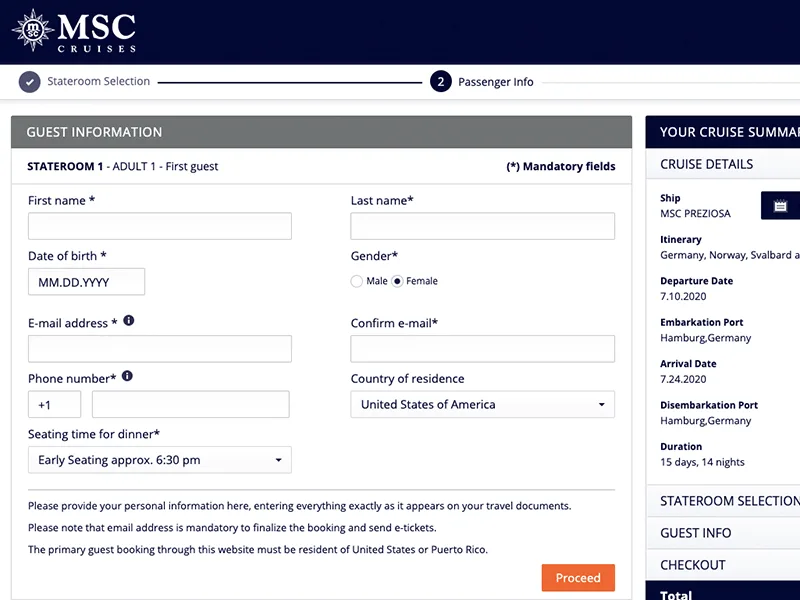Click the First name input field
Screen dimensions: 800x600
(x=159, y=226)
